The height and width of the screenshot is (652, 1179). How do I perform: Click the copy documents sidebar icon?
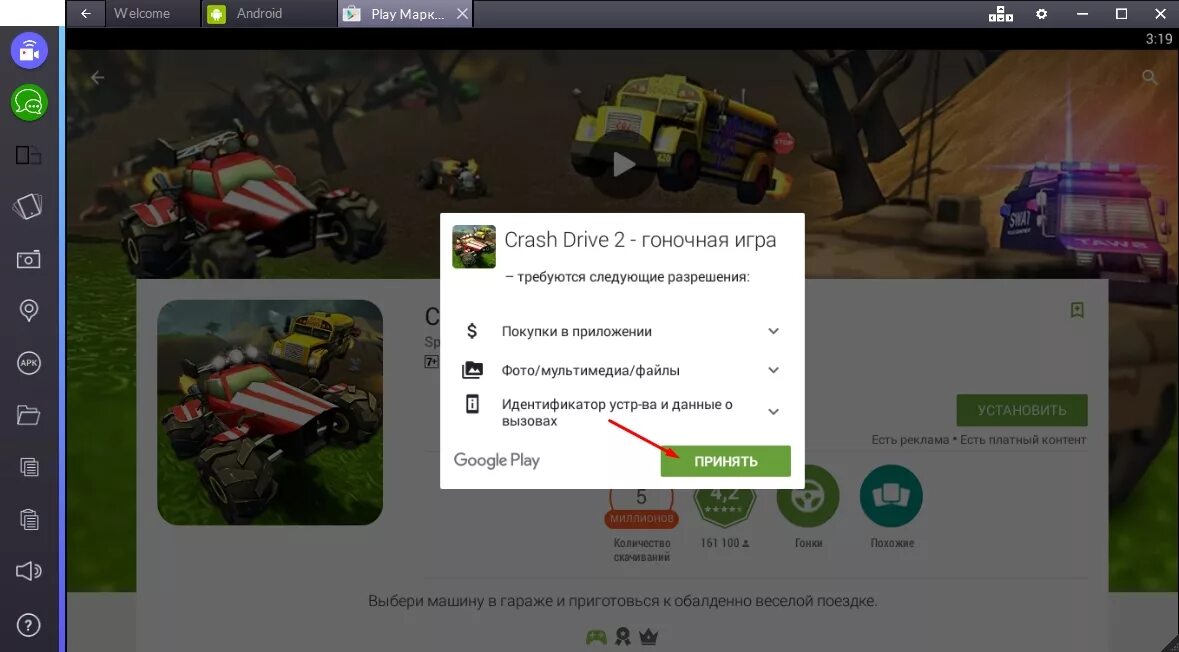[29, 467]
